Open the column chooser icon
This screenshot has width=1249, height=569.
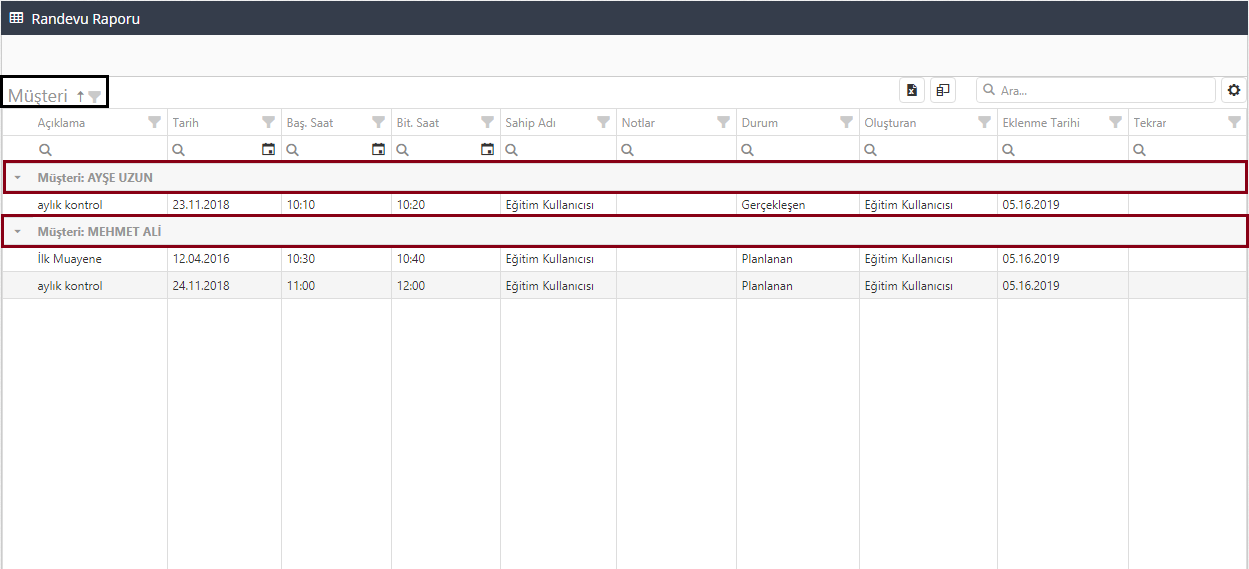coord(942,90)
